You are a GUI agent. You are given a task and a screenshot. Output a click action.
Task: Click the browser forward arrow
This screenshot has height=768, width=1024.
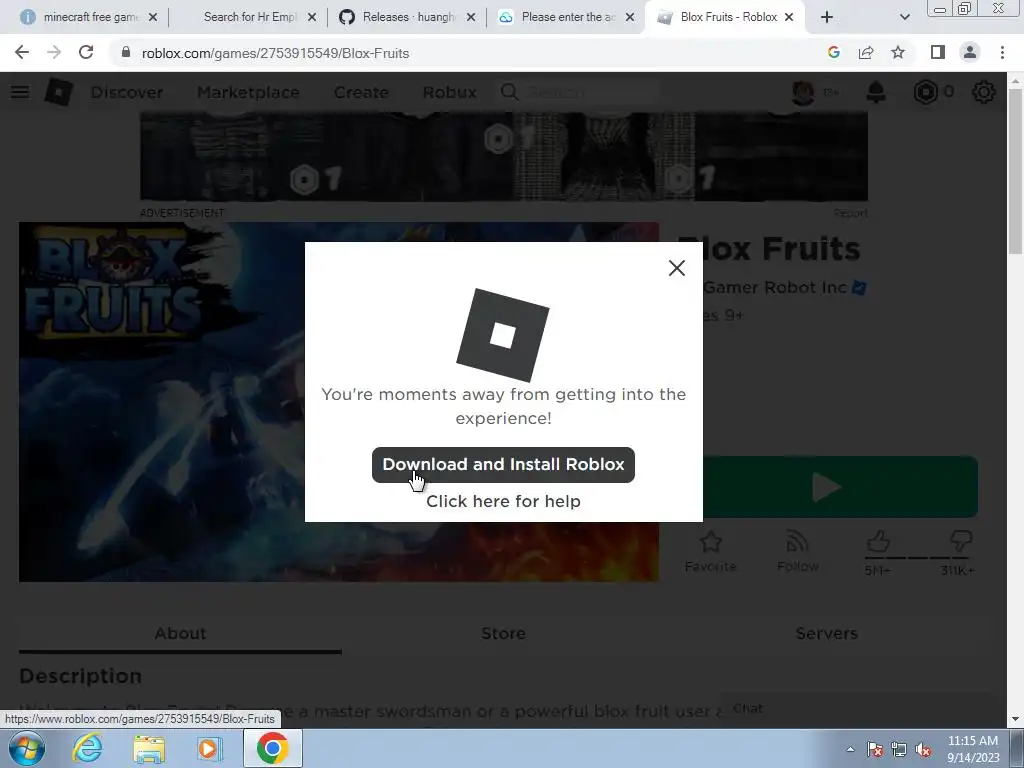[54, 53]
